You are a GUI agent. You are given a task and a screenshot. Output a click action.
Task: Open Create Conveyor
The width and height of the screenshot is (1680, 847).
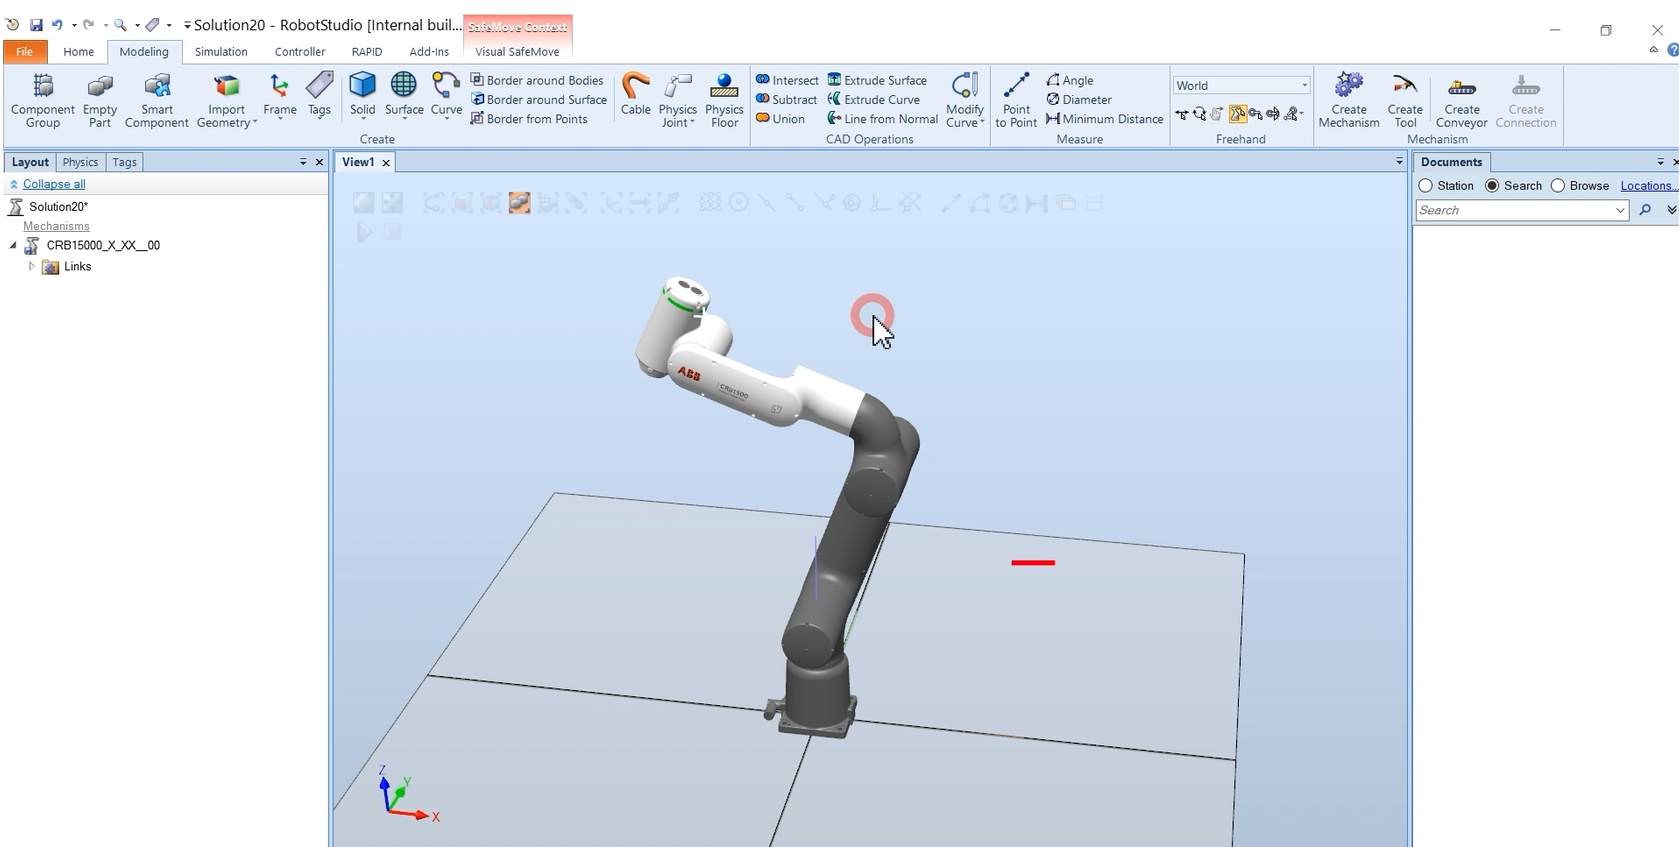1462,100
